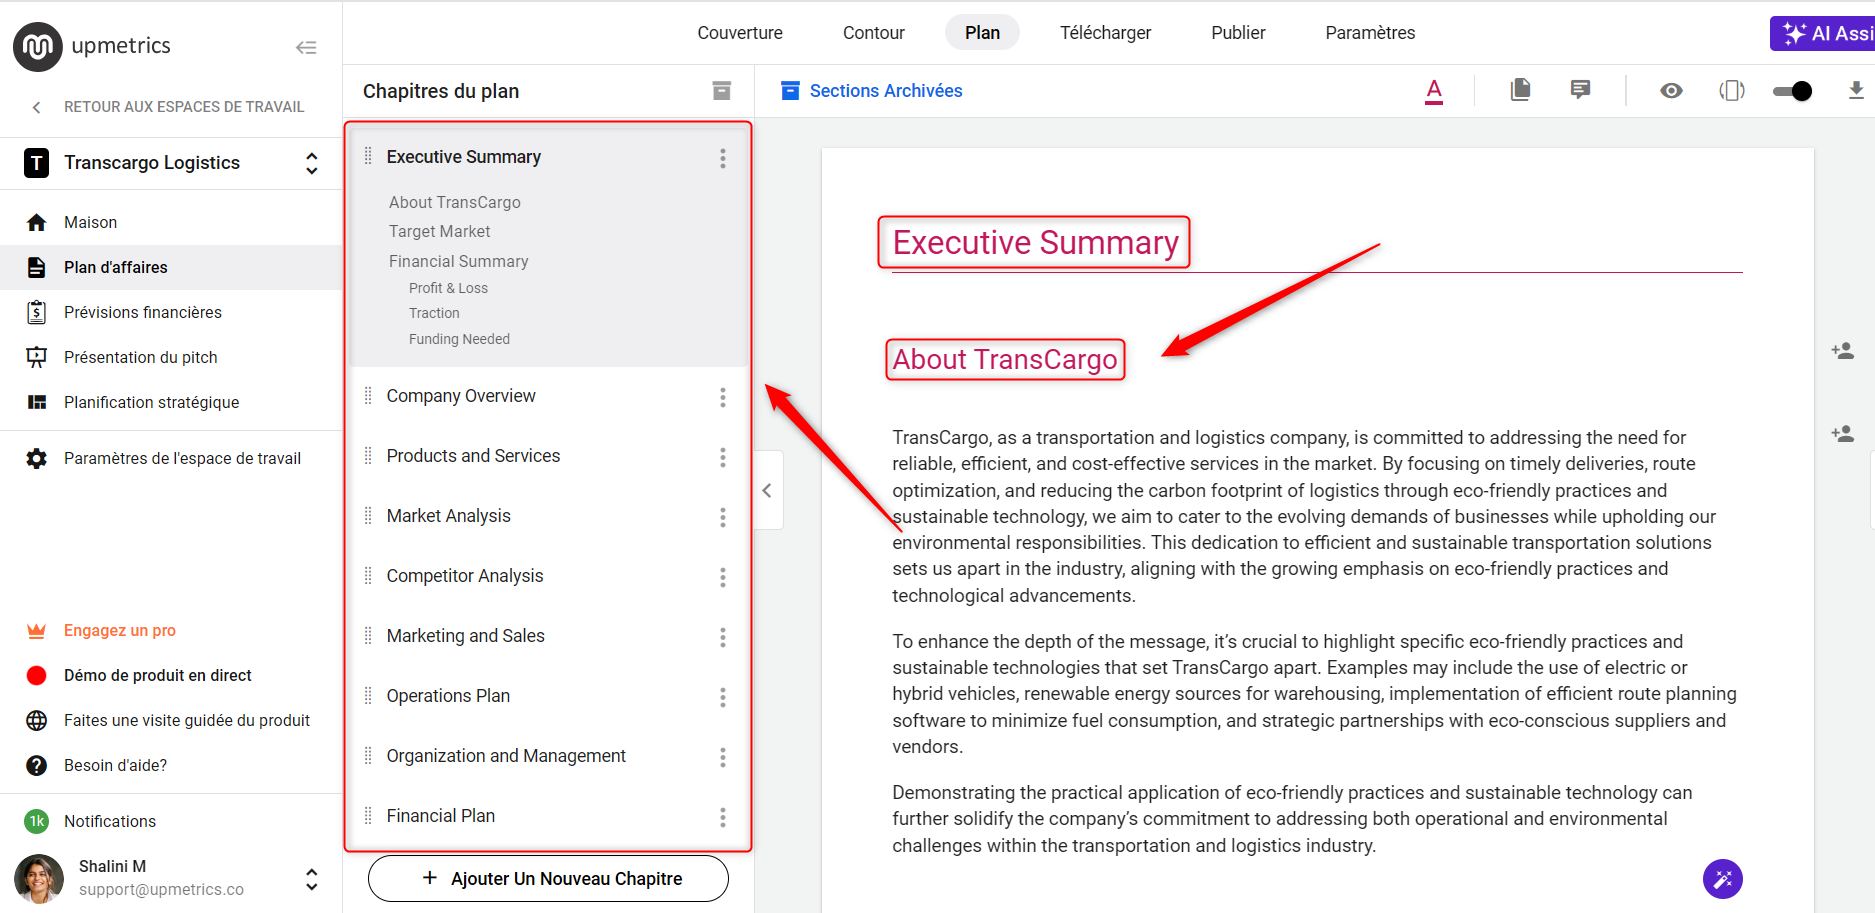Viewport: 1875px width, 913px height.
Task: Open options menu for Competitor Analysis chapter
Action: pyautogui.click(x=722, y=577)
